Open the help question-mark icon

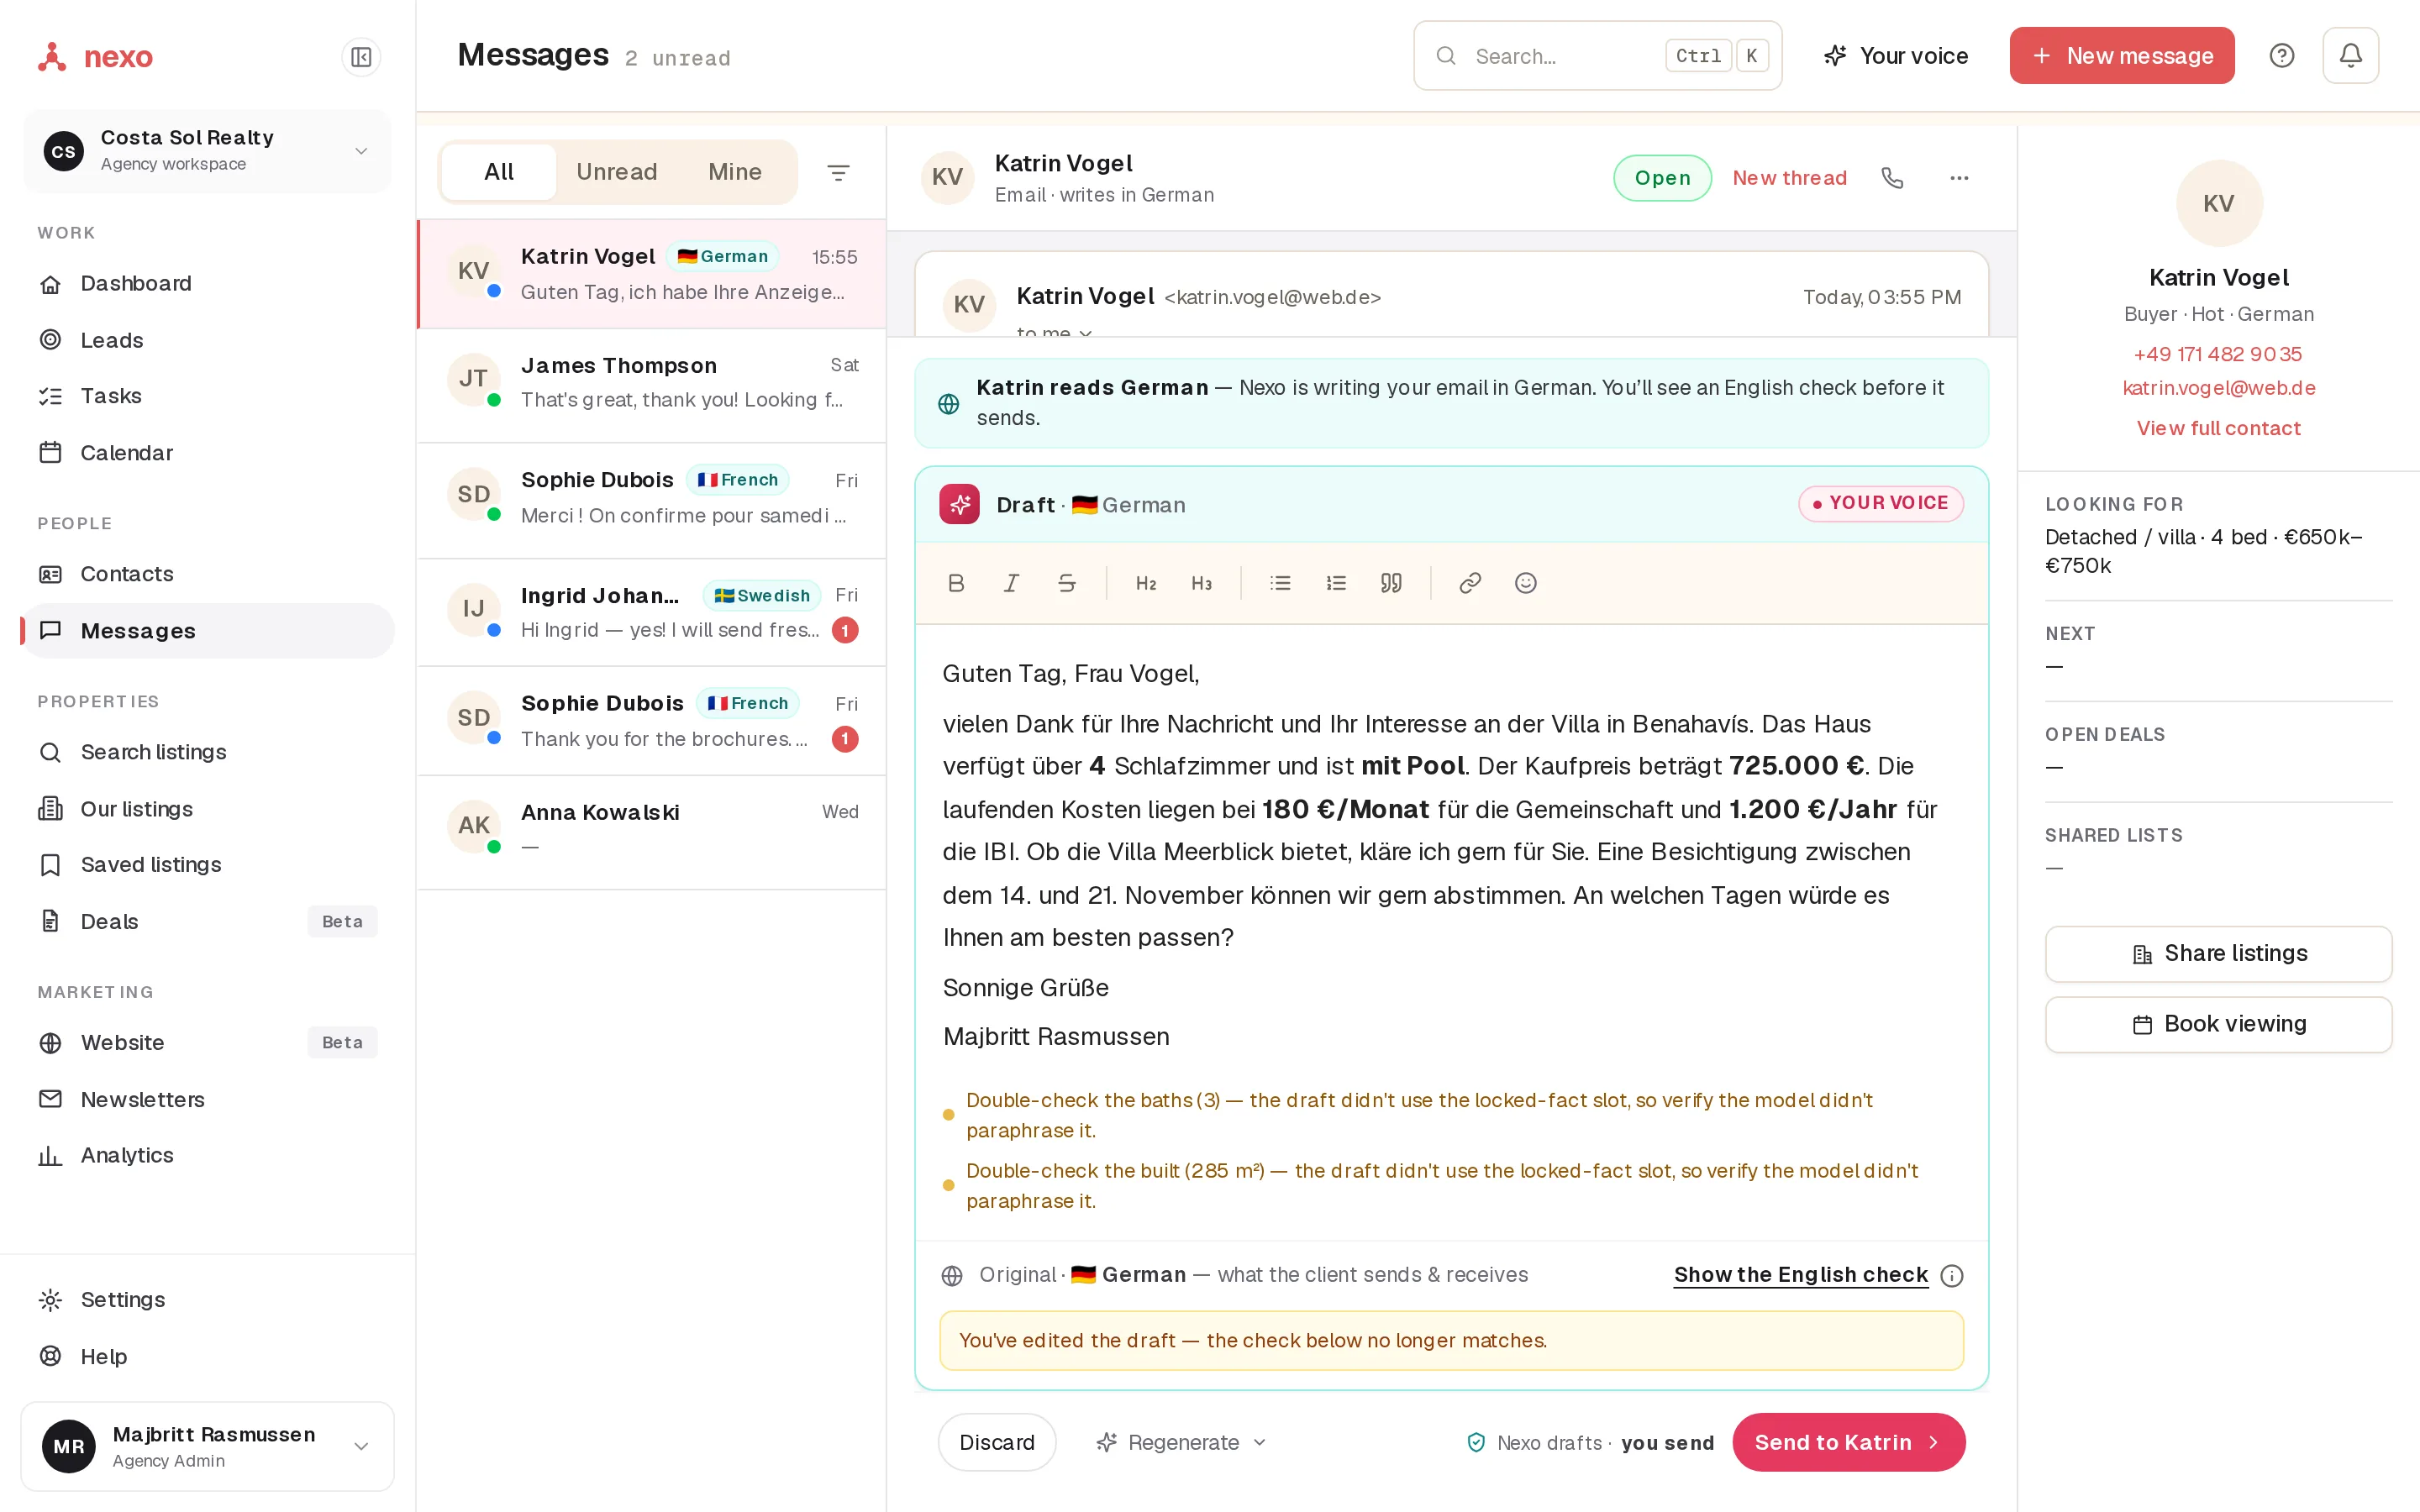click(x=2281, y=56)
